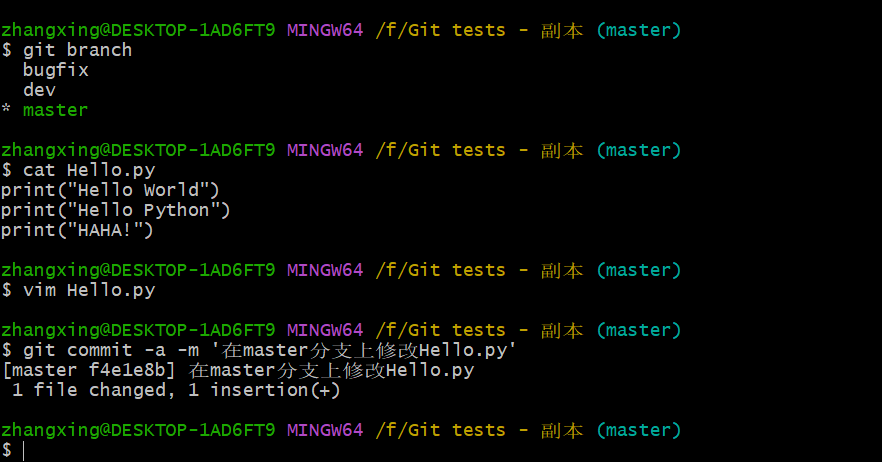Image resolution: width=882 pixels, height=462 pixels.
Task: Click the commit message in the '[master' output line
Action: pyautogui.click(x=331, y=370)
